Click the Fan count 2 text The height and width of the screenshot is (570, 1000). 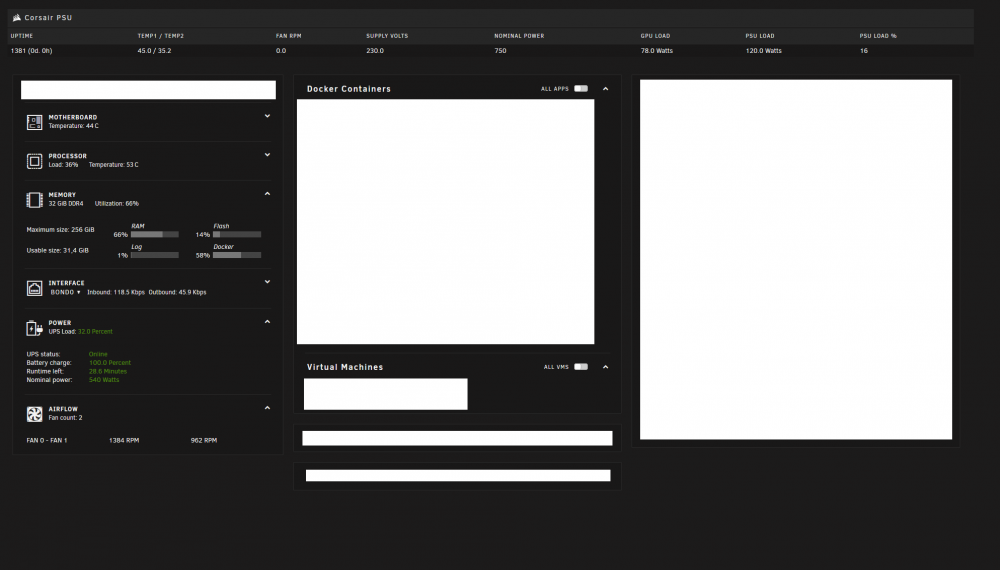[x=65, y=418]
